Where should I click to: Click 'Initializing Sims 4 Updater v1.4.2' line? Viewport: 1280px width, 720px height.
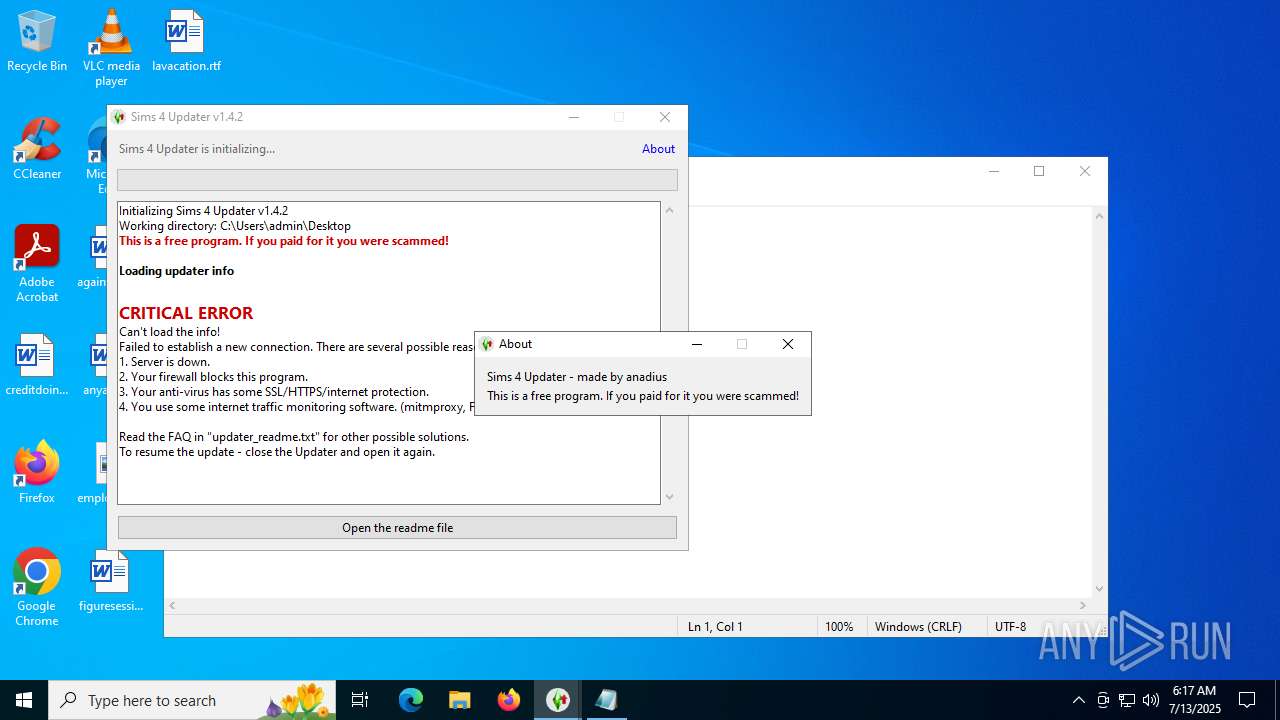(203, 211)
